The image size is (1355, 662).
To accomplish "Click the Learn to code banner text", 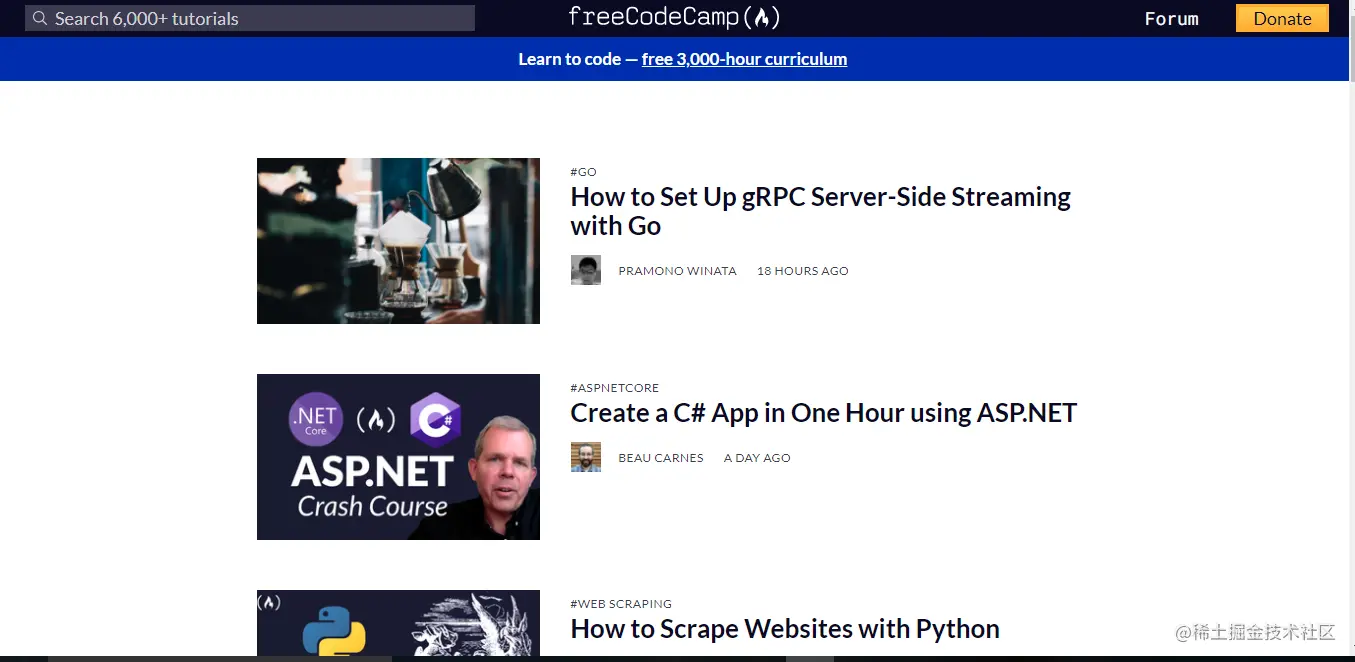I will click(578, 59).
